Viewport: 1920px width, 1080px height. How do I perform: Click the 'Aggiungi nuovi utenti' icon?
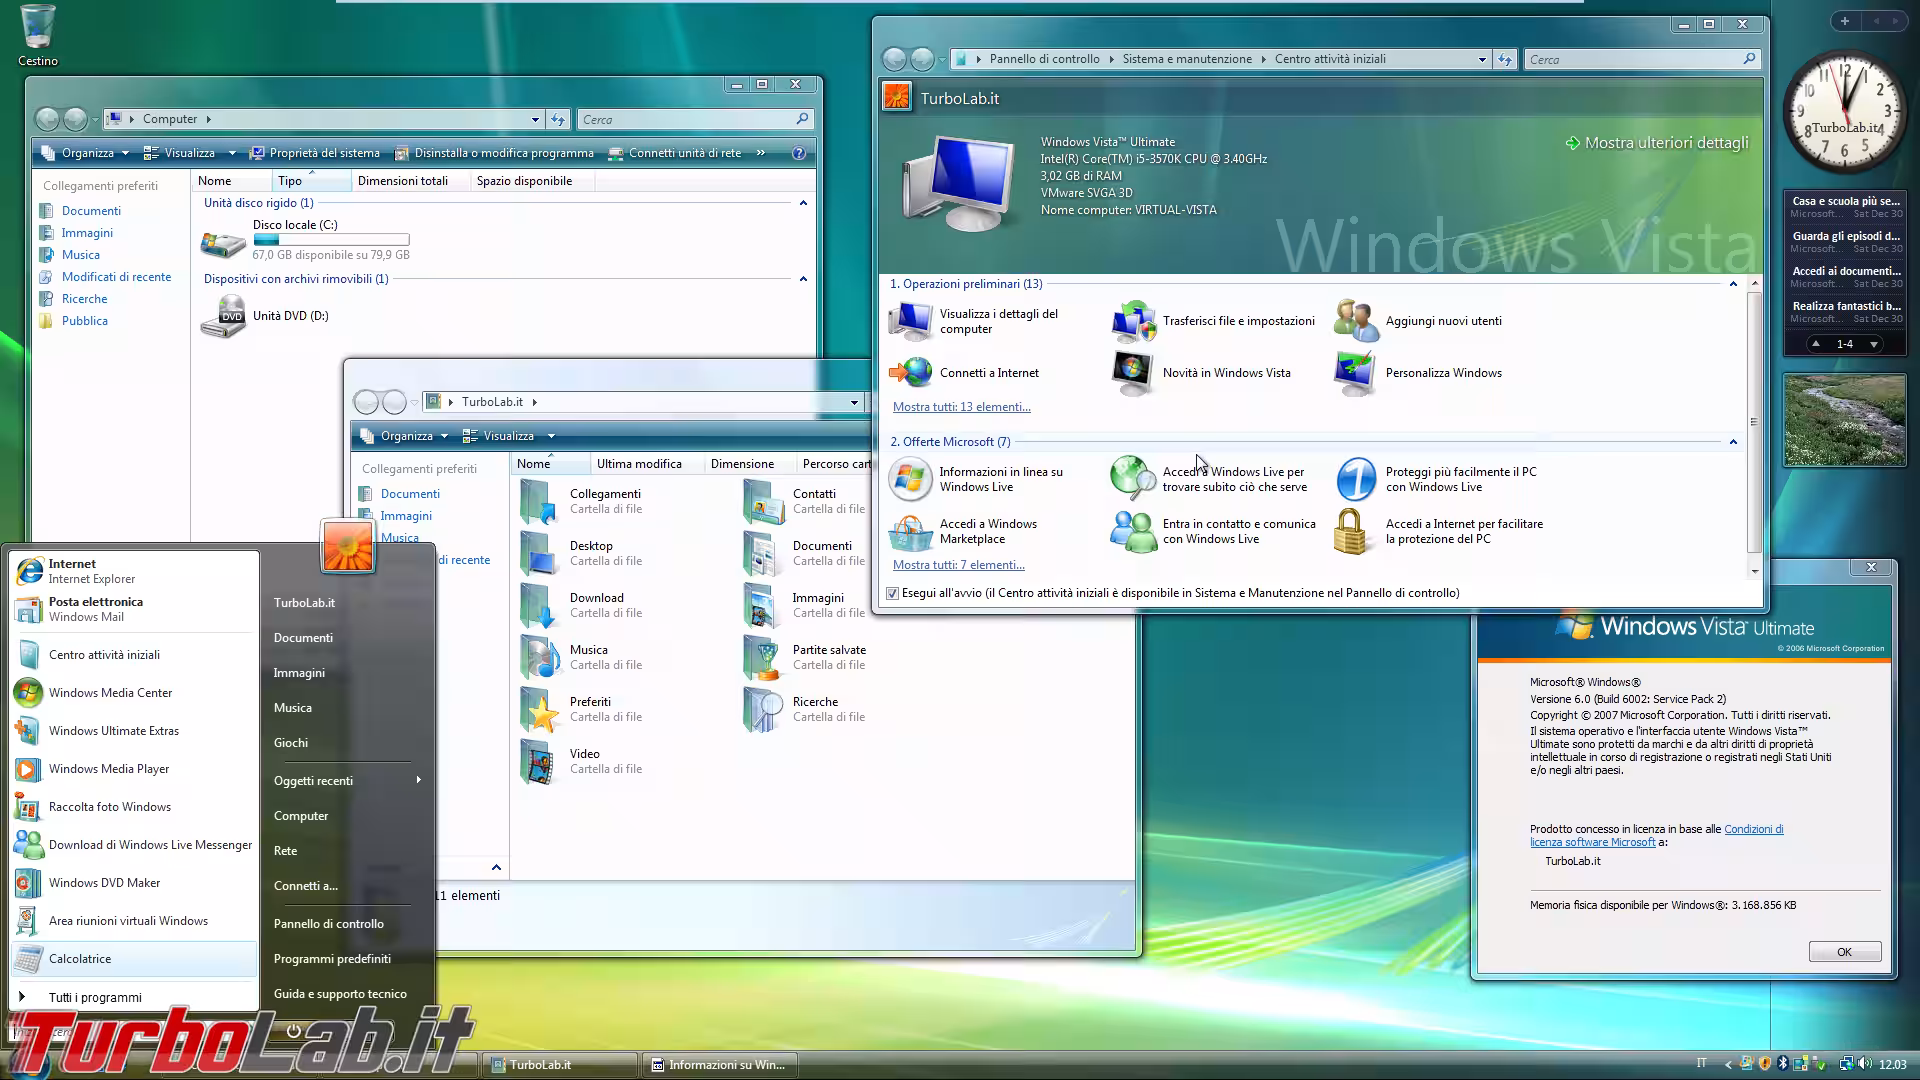coord(1355,320)
